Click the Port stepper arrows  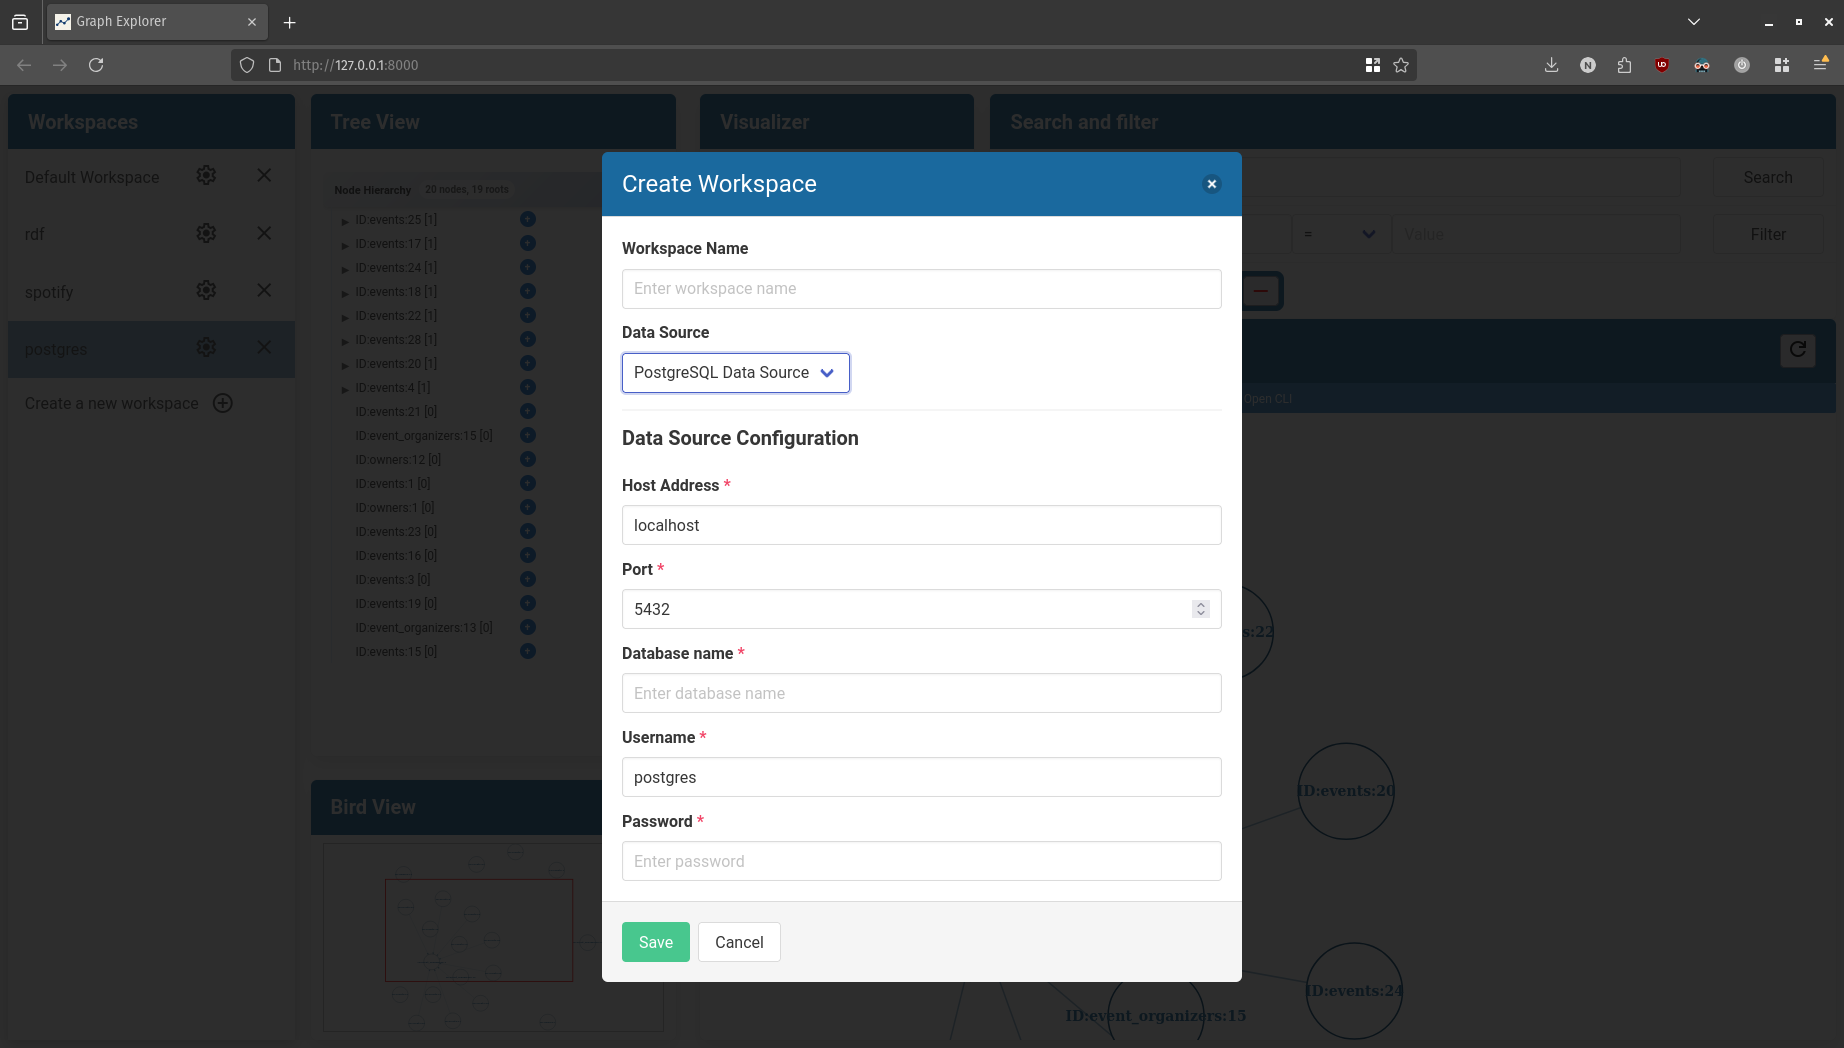(x=1201, y=609)
